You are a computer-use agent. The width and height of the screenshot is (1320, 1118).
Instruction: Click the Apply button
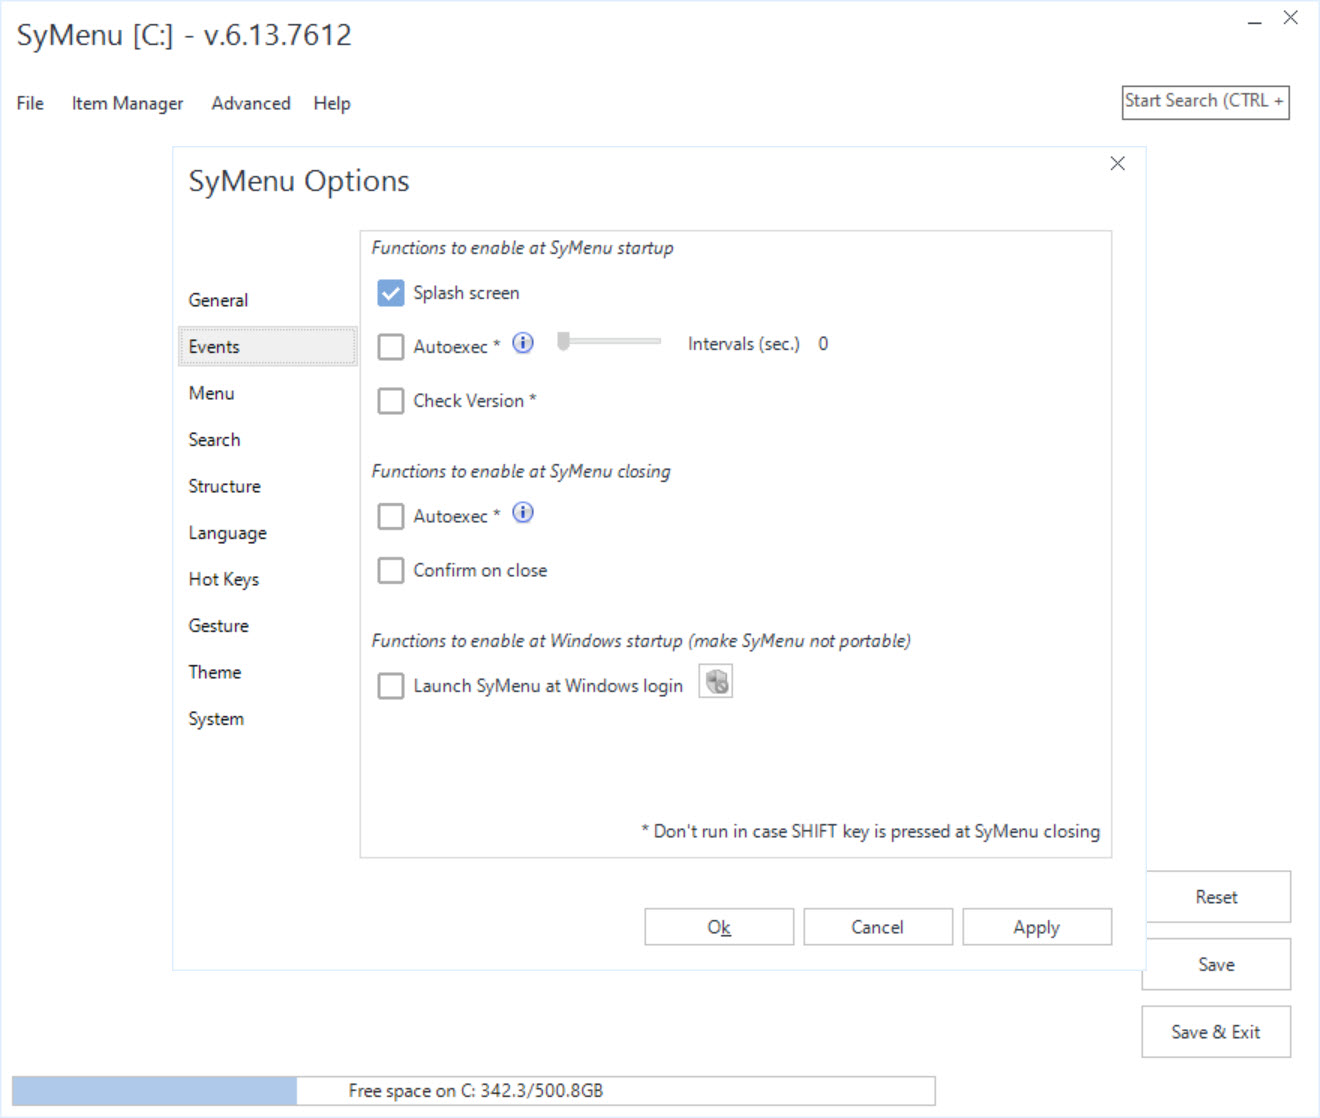coord(1037,927)
